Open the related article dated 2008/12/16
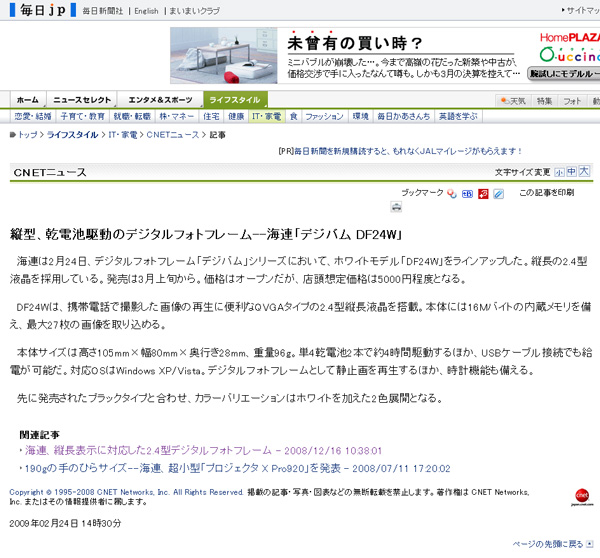This screenshot has height=558, width=600. tap(203, 450)
